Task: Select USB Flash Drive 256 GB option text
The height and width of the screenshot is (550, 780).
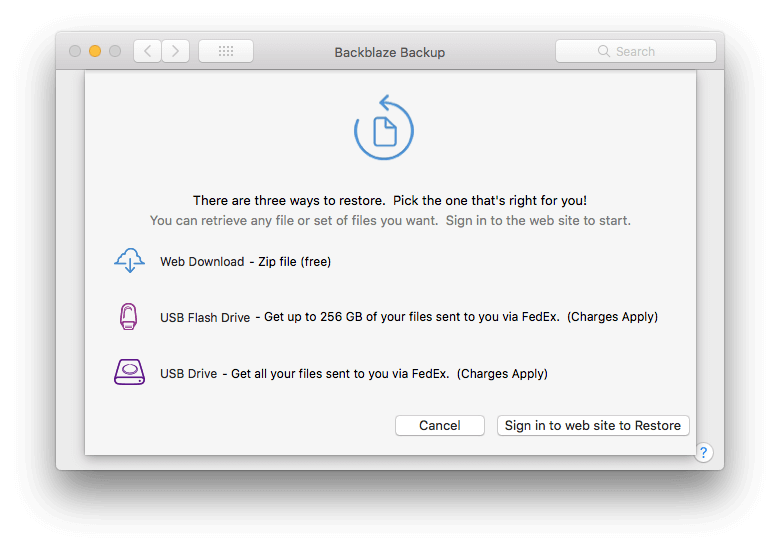Action: coord(409,317)
